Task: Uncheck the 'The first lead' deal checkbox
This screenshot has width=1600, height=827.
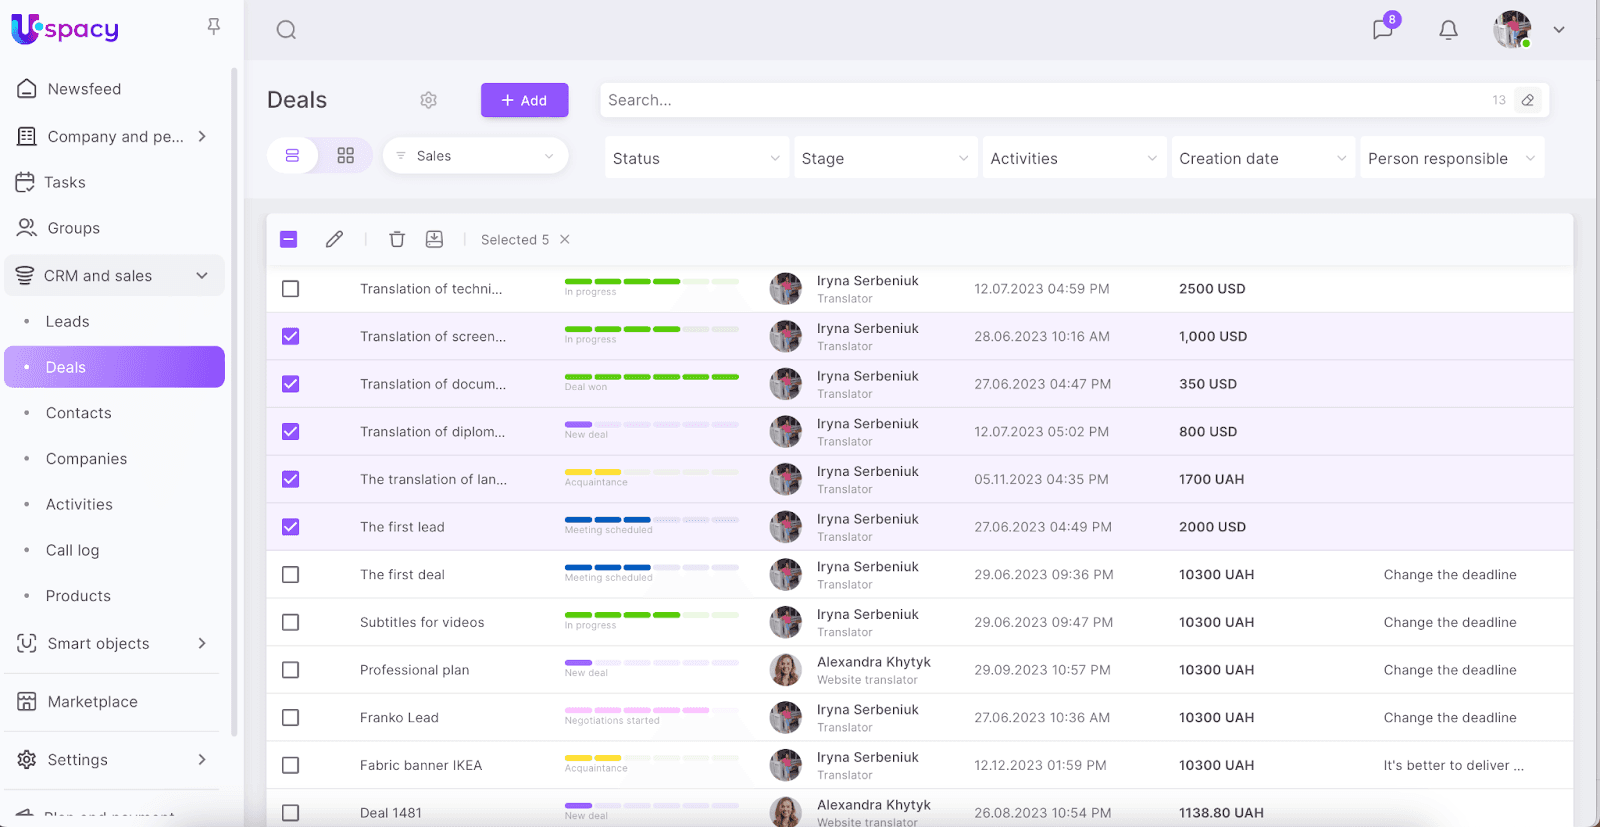Action: point(291,527)
